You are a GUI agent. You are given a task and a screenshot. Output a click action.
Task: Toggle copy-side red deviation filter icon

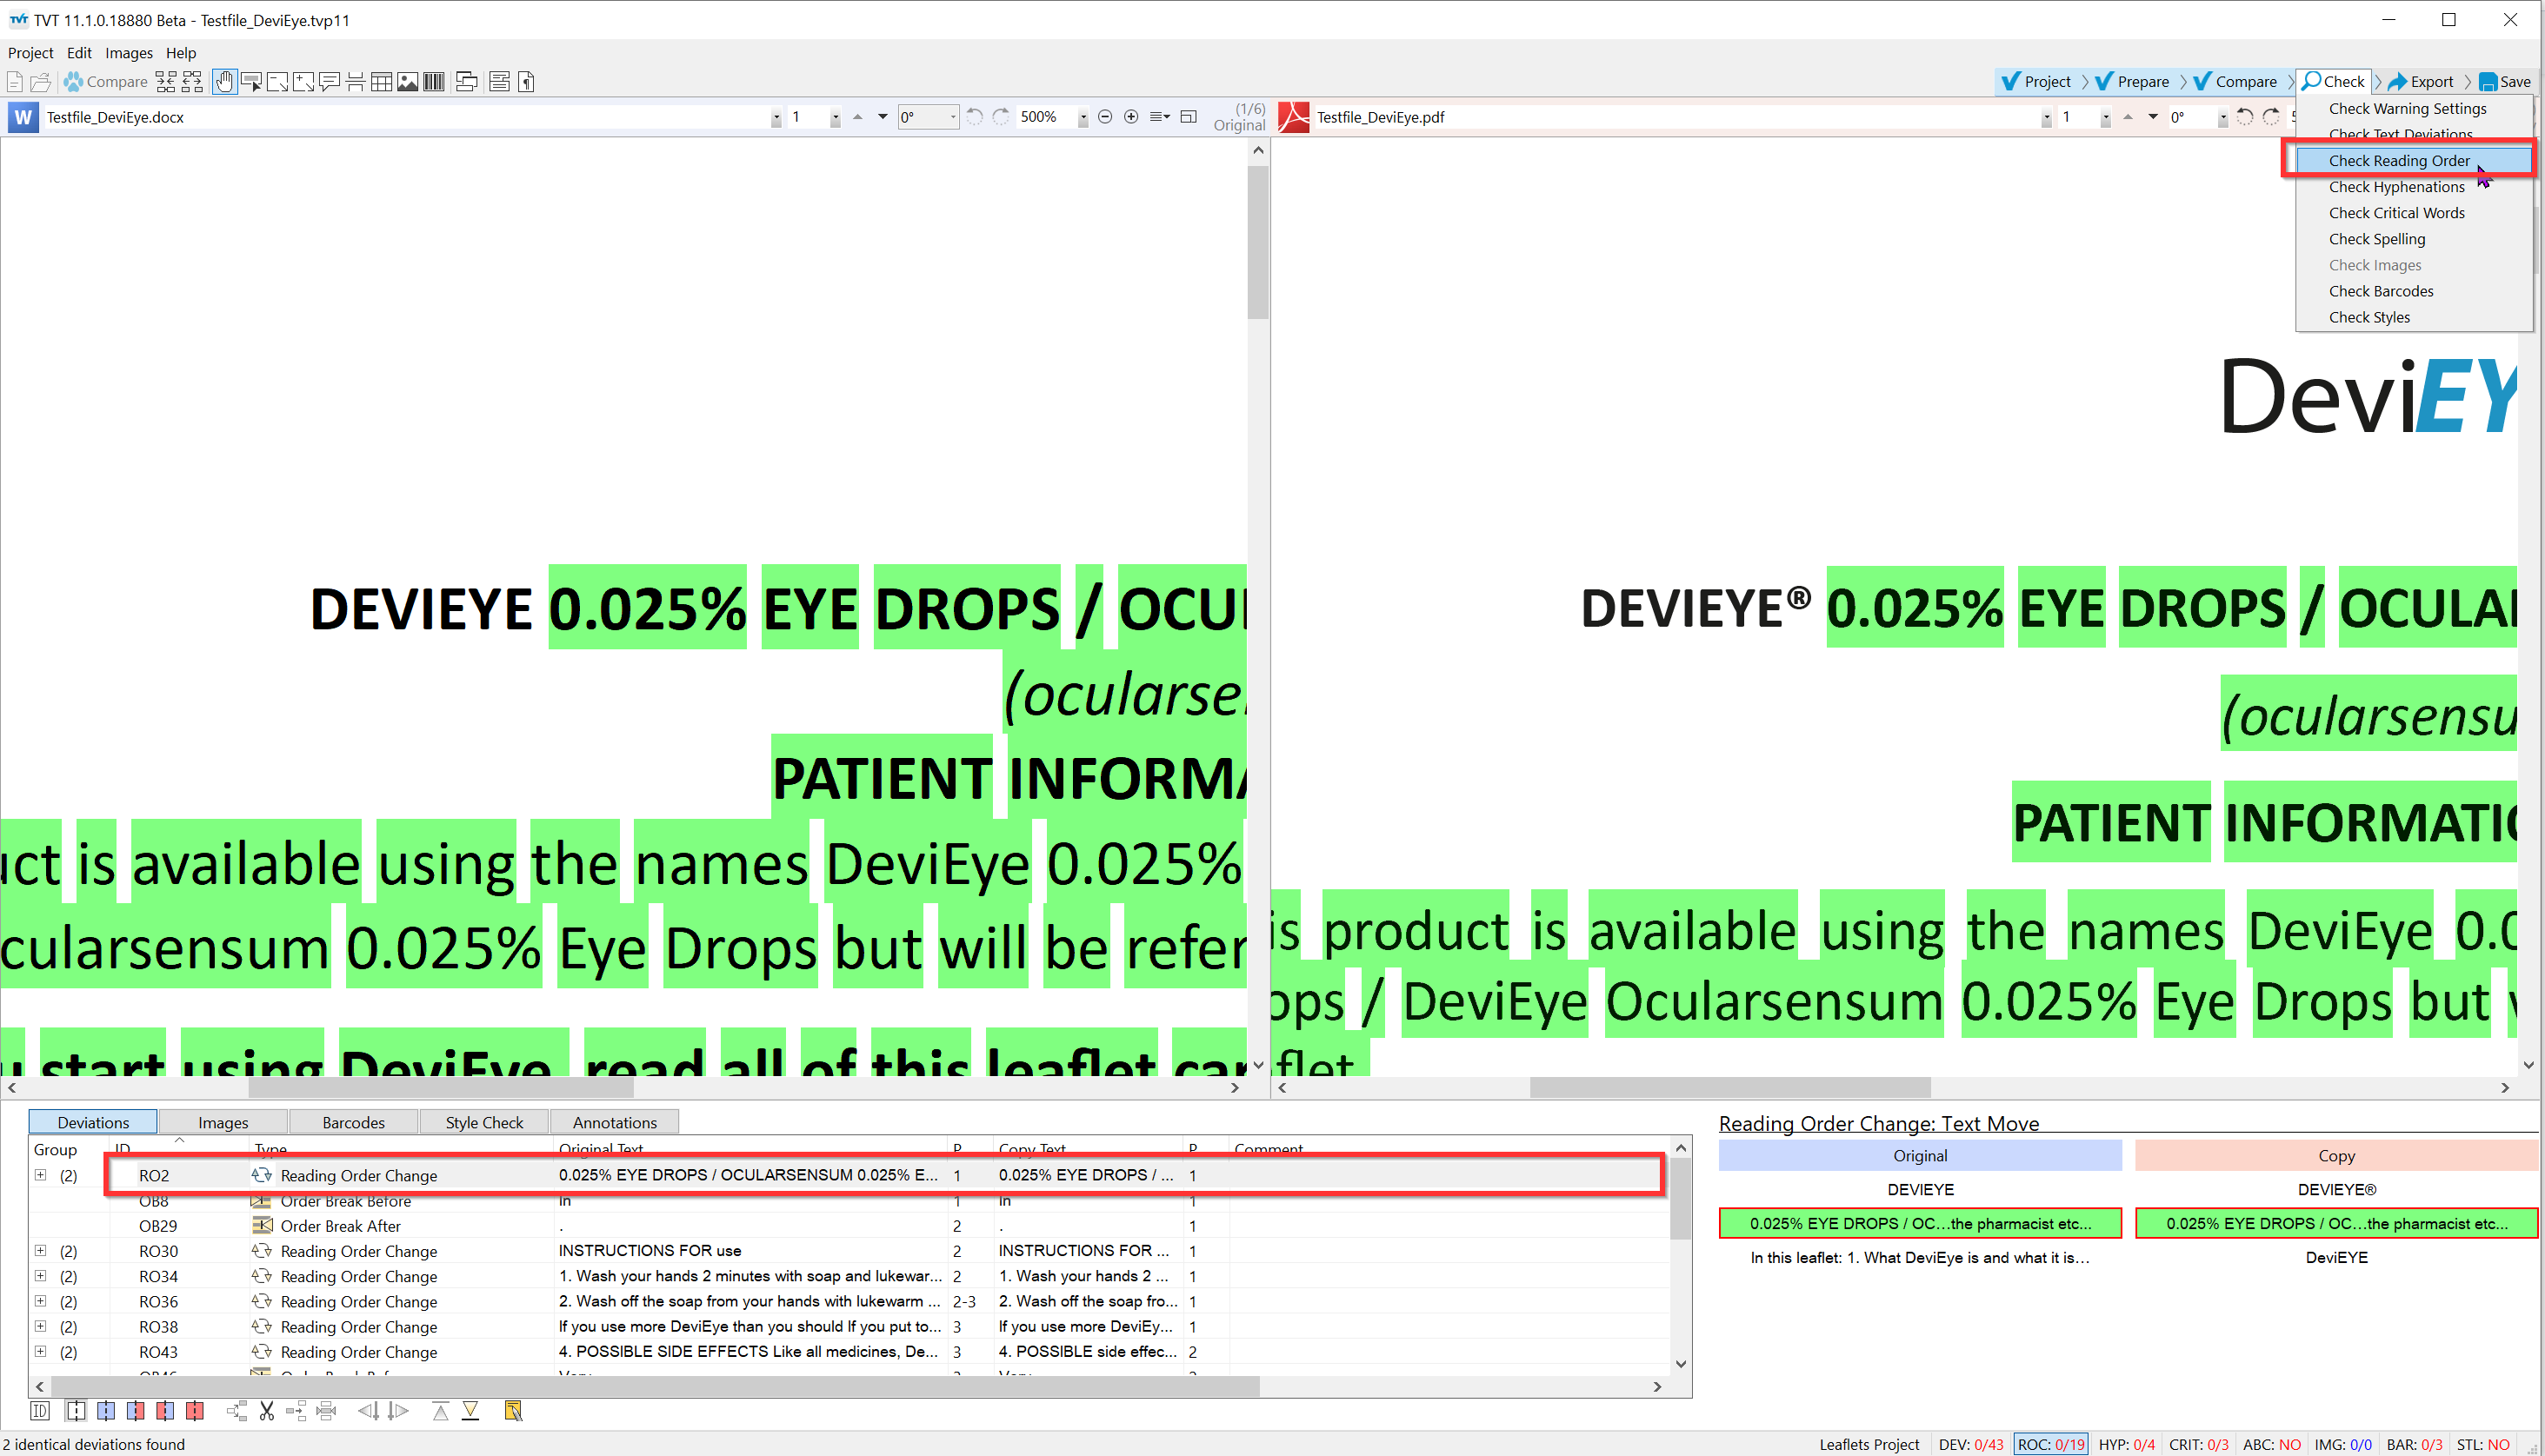[195, 1410]
